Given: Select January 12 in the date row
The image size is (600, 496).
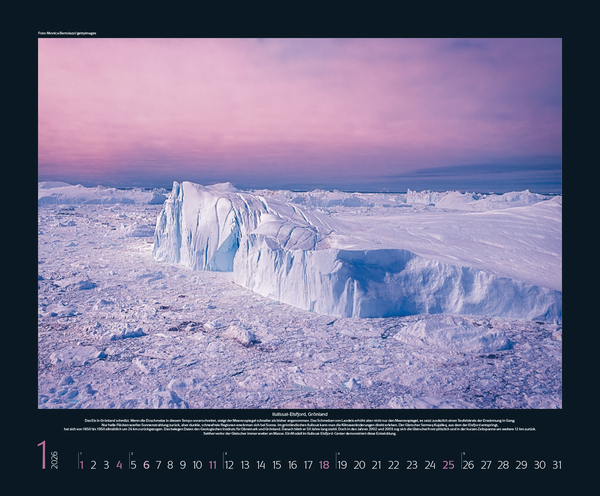Looking at the screenshot, I should pos(229,464).
